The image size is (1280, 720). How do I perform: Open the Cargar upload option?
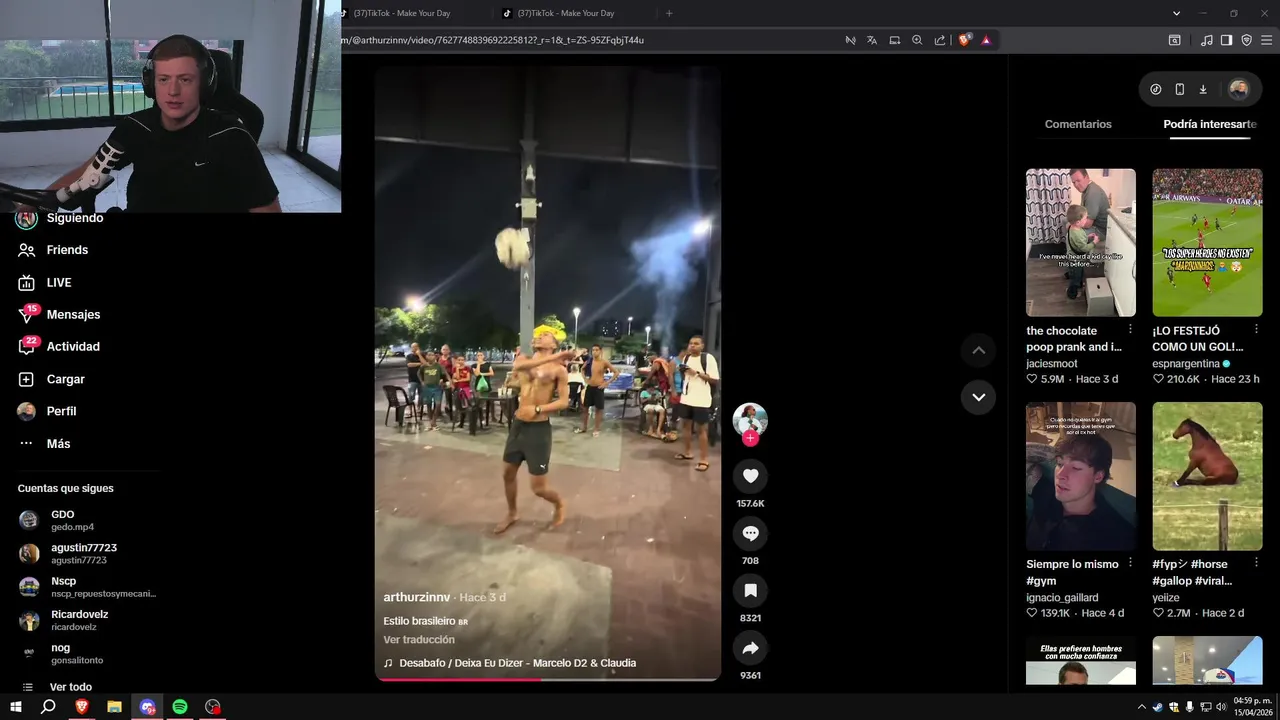[52, 379]
